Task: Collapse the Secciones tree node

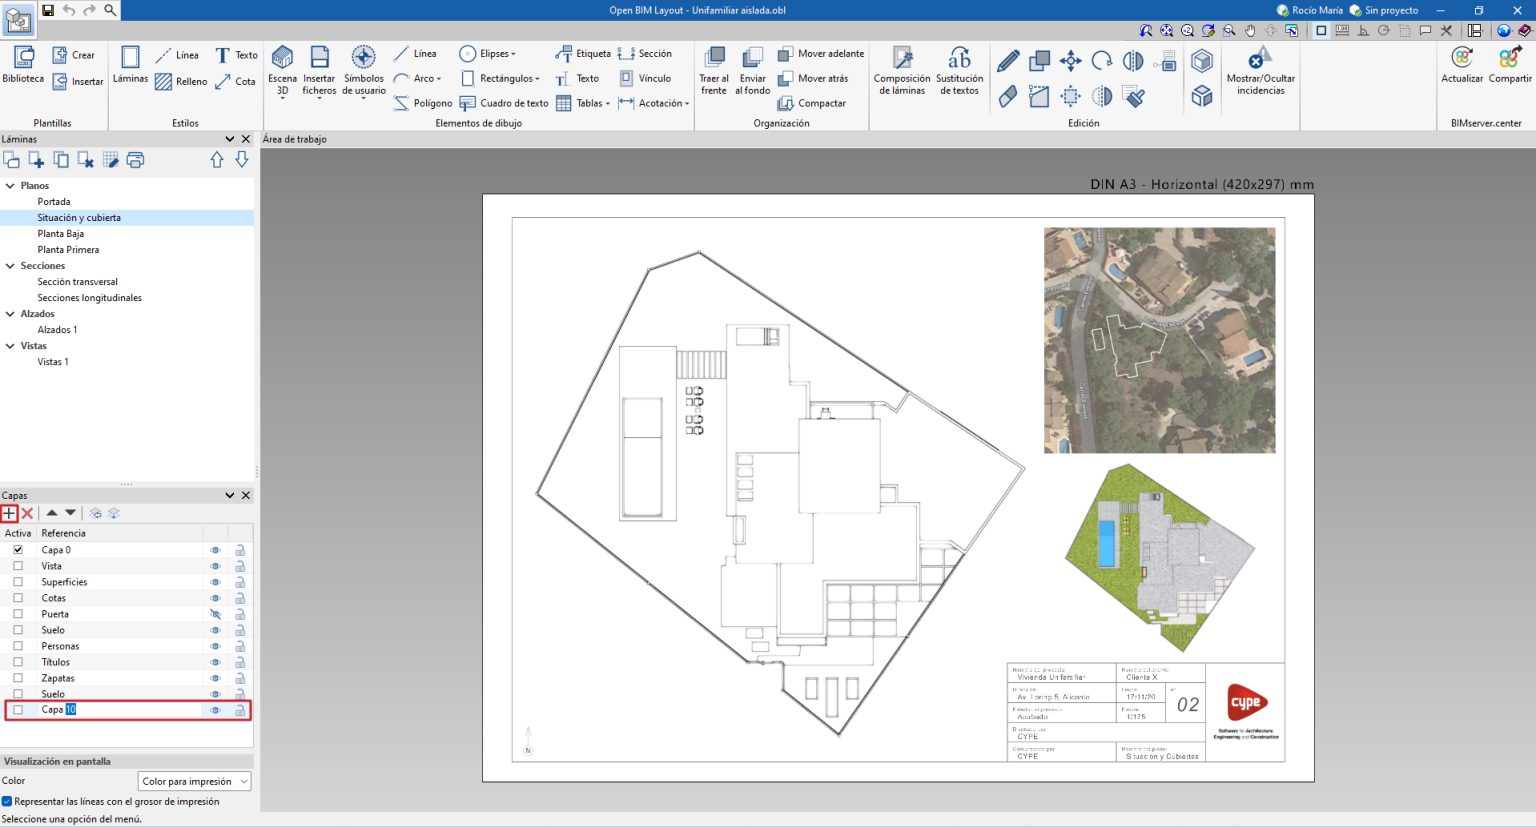Action: 8,265
